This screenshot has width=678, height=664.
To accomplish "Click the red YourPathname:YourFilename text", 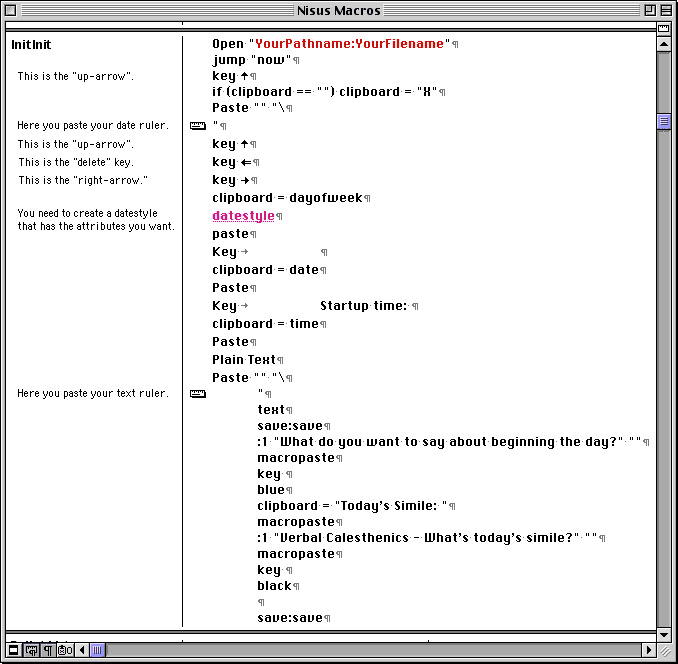I will [350, 44].
